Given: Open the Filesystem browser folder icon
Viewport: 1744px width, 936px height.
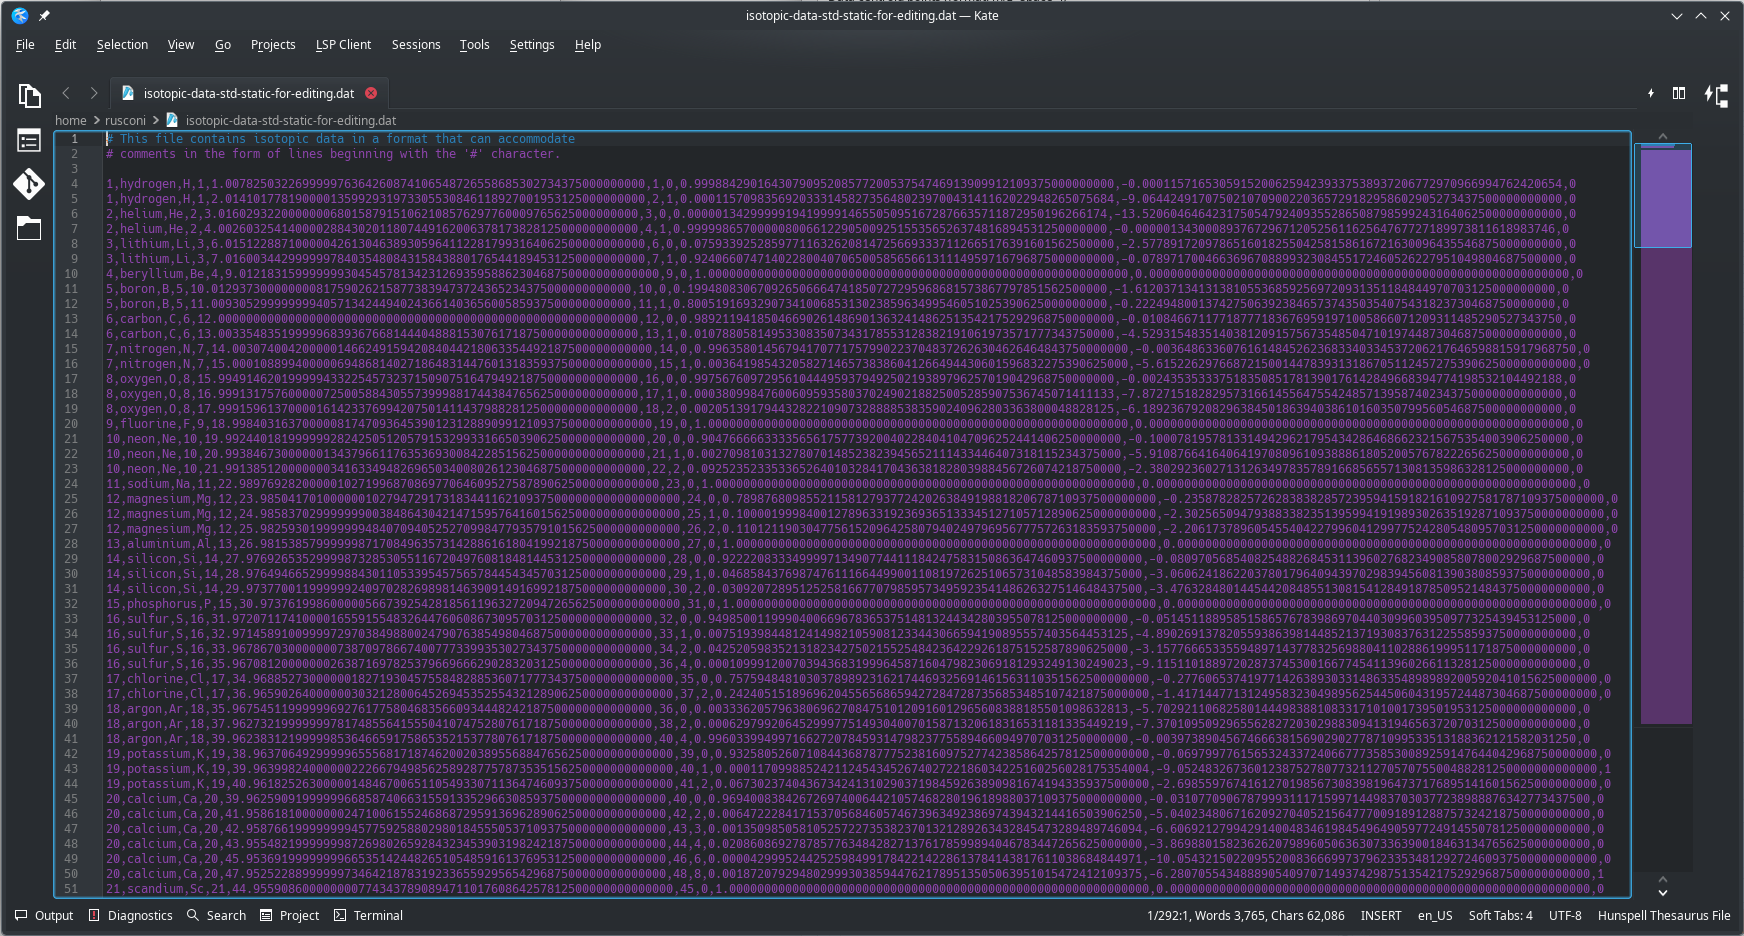Looking at the screenshot, I should (29, 229).
